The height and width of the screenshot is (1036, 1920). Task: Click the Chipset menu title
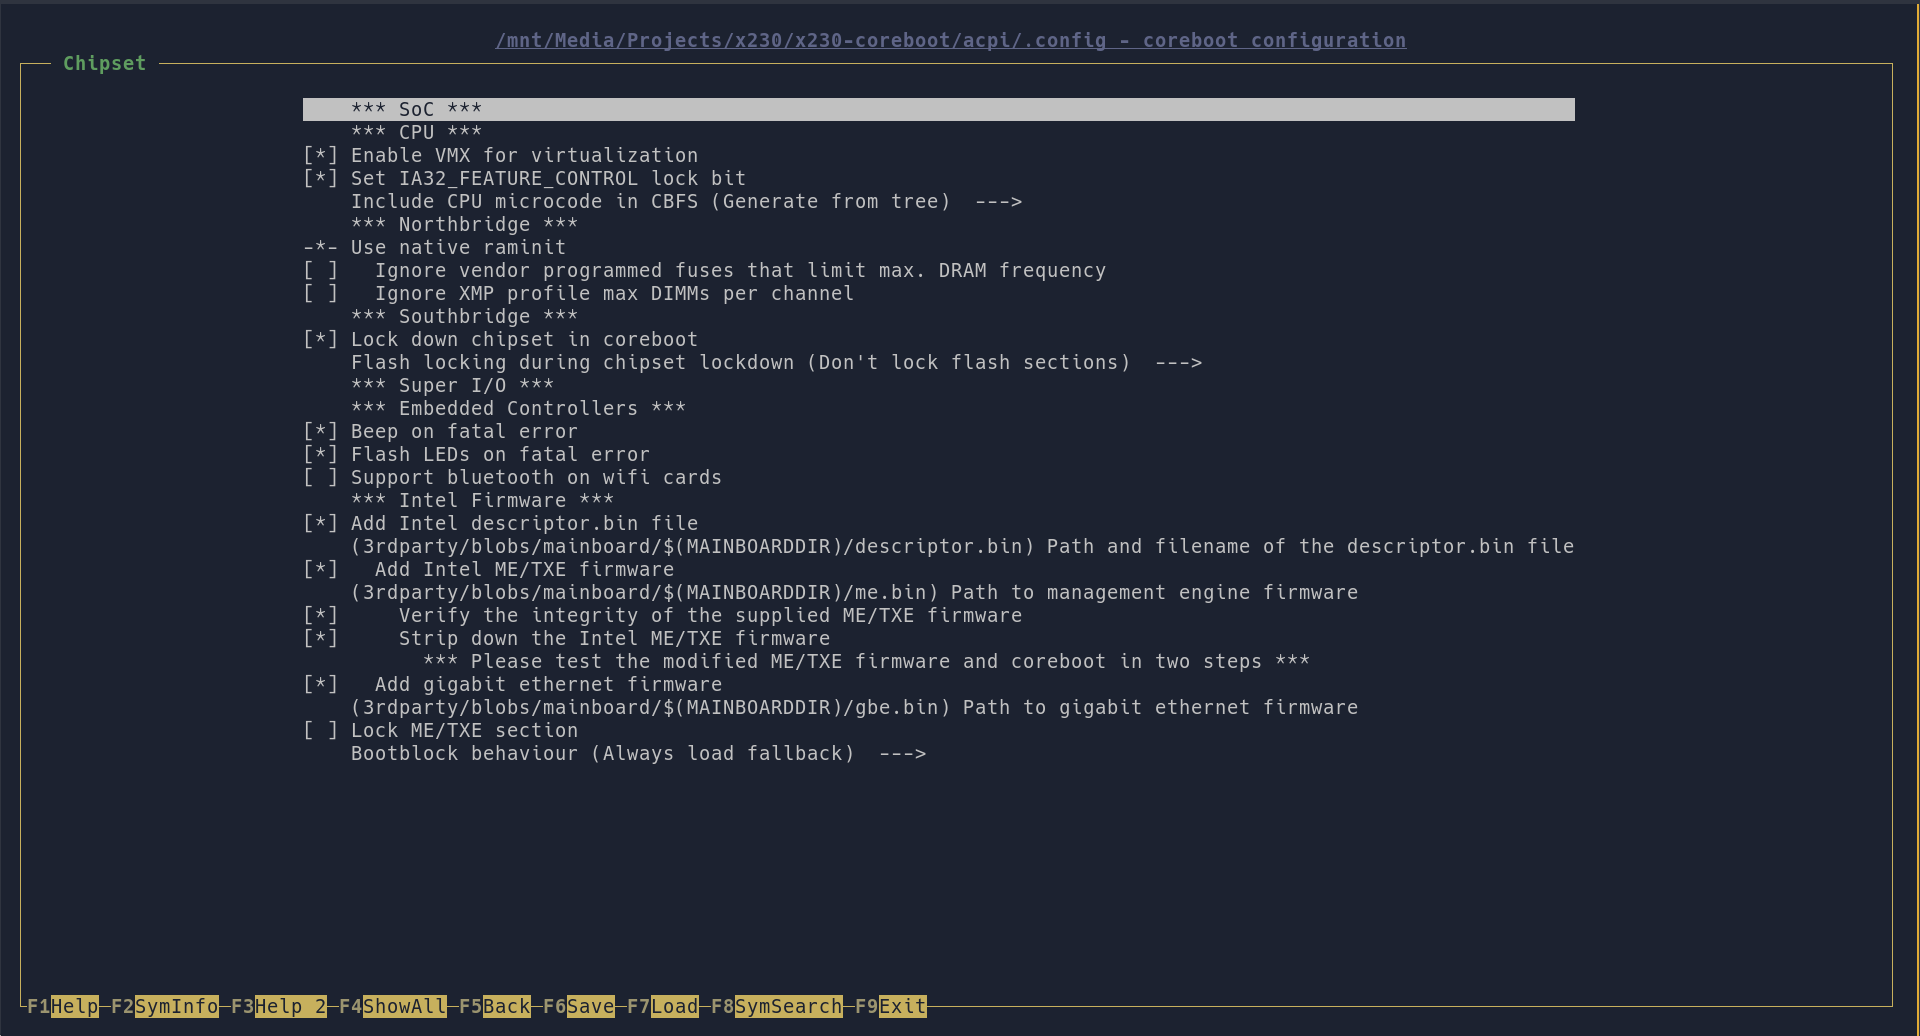pyautogui.click(x=105, y=63)
